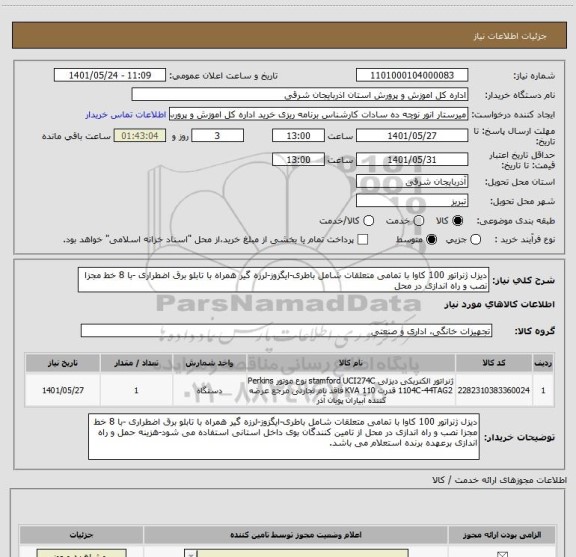The height and width of the screenshot is (557, 576).
Task: Click the ردیف column header
Action: point(543,363)
